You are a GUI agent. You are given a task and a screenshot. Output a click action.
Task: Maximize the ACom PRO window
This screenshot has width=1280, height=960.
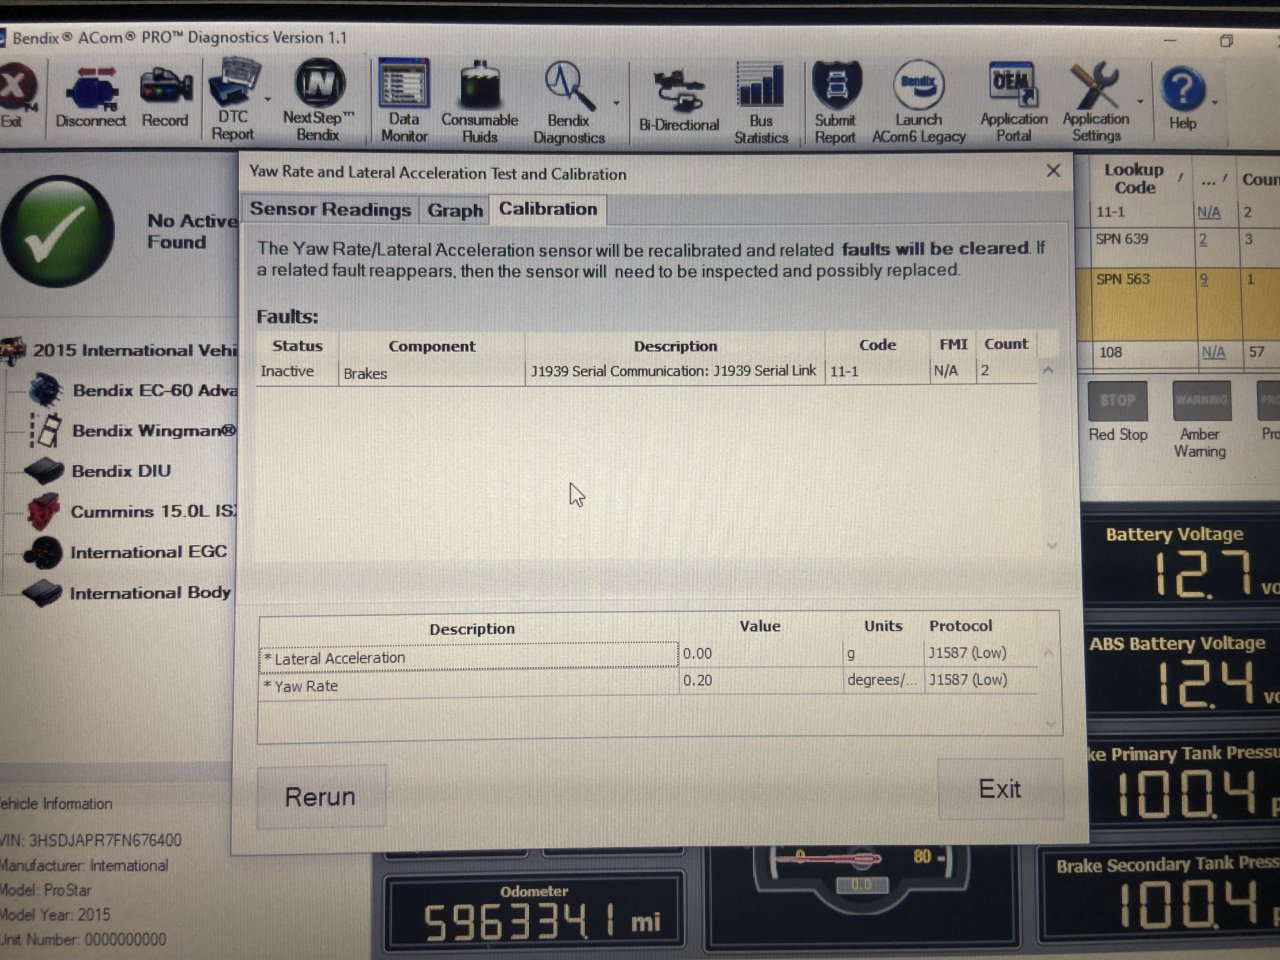coord(1226,41)
